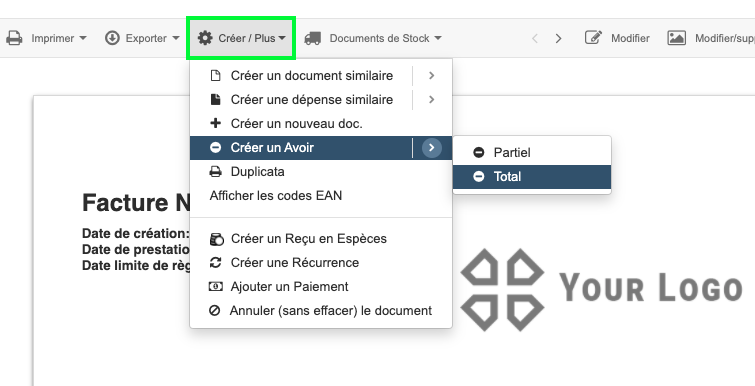The image size is (755, 386).
Task: Click the filled file icon of Créer une dépense similaire
Action: tap(216, 100)
